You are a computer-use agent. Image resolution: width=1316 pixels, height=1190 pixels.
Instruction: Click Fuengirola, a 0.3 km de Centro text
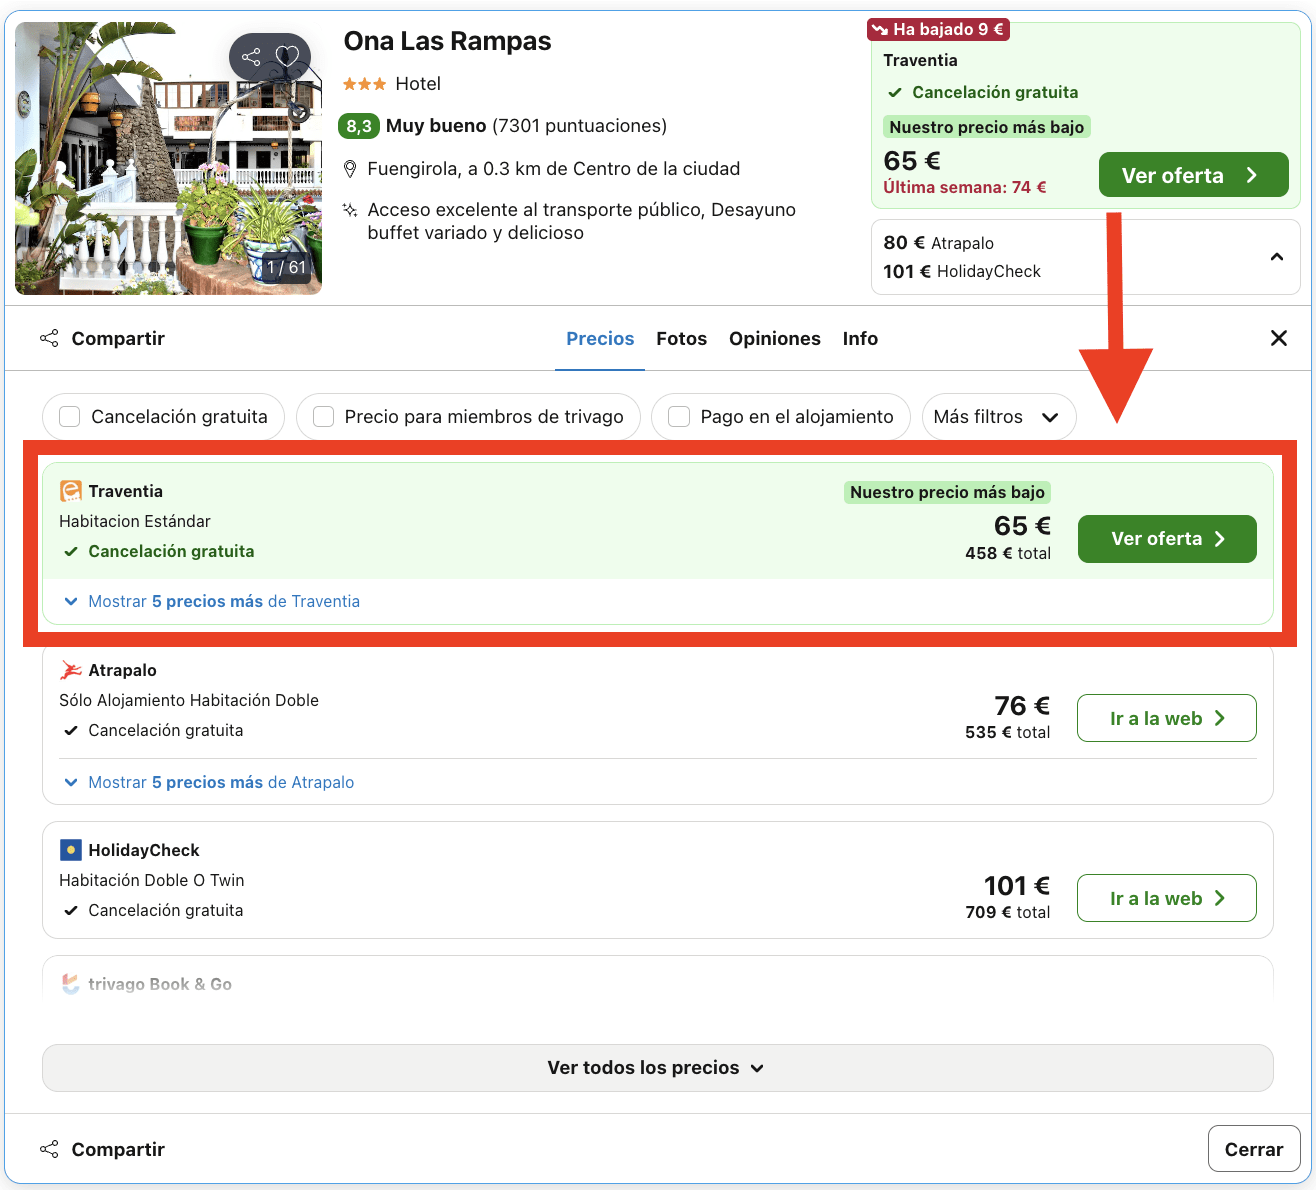[x=554, y=168]
